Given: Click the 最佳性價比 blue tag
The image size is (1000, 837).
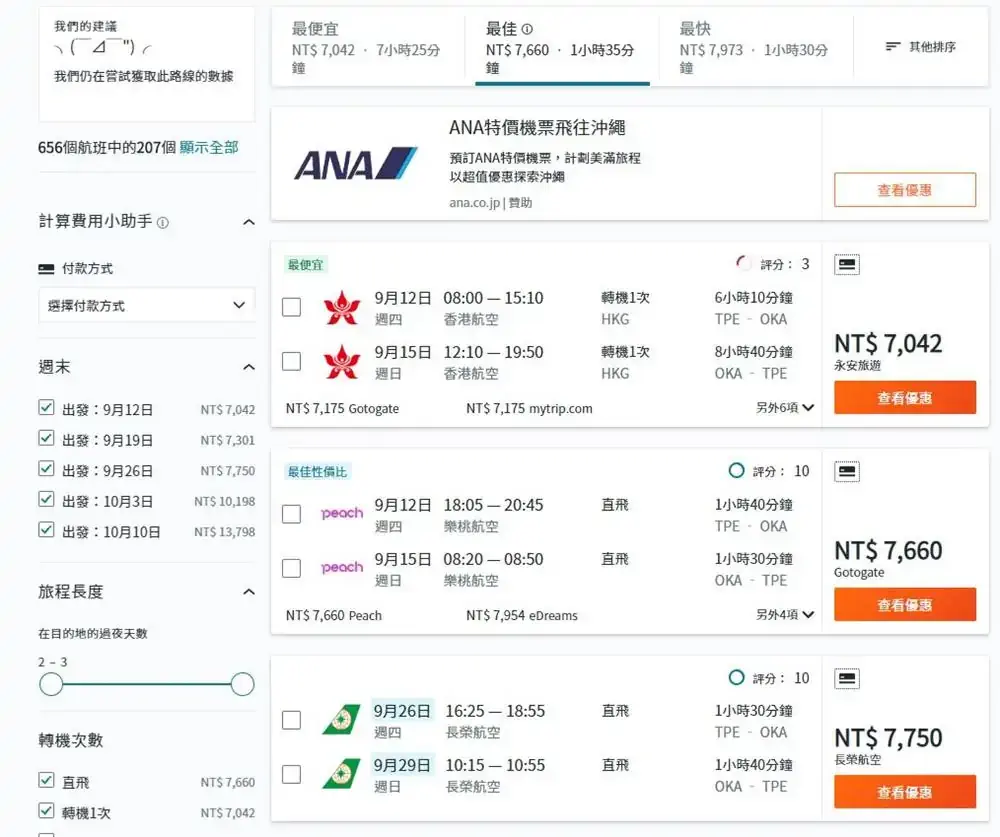Looking at the screenshot, I should pyautogui.click(x=318, y=472).
